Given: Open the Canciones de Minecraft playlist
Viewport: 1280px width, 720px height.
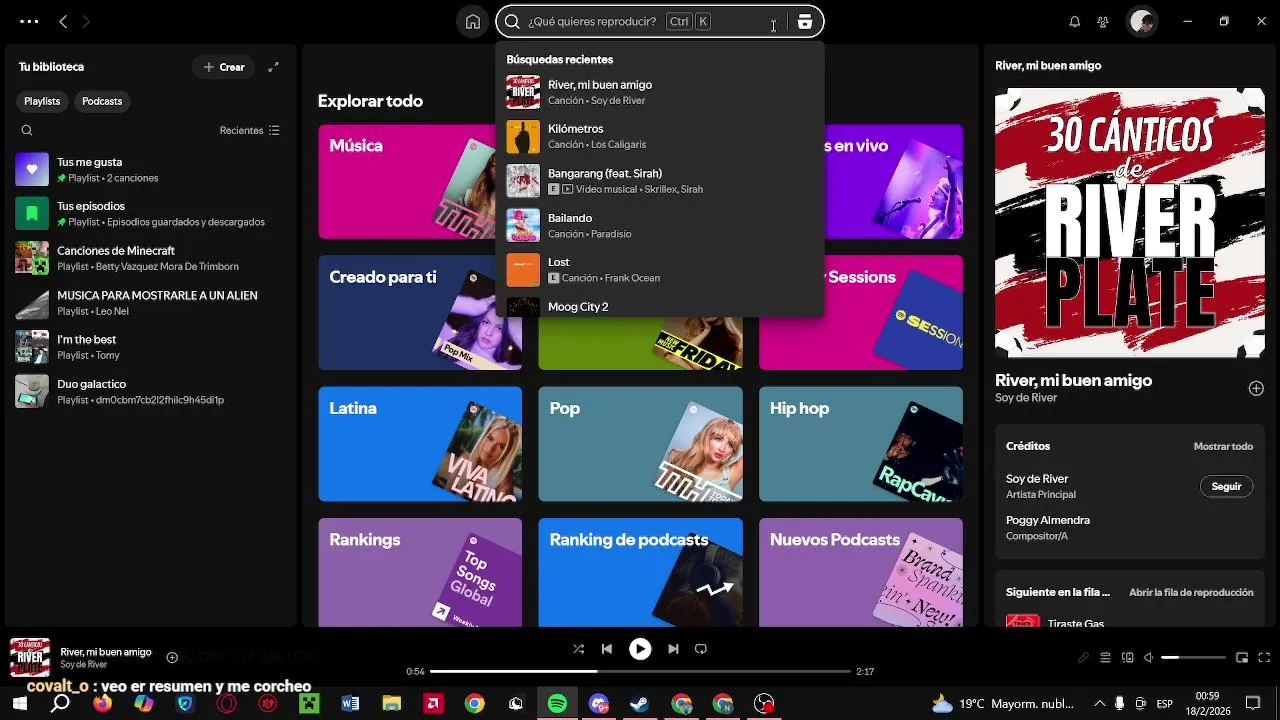Looking at the screenshot, I should (150, 258).
